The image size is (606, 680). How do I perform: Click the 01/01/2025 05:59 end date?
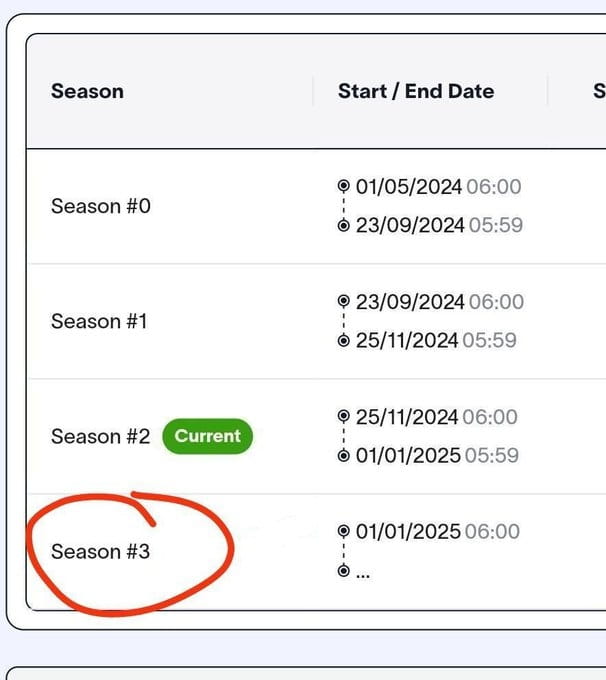click(x=437, y=455)
